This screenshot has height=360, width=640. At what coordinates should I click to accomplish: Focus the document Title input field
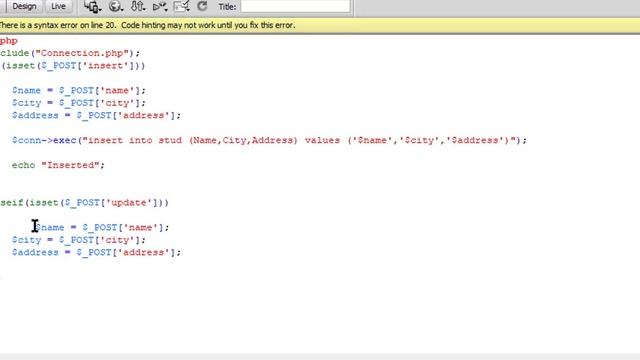coord(296,7)
